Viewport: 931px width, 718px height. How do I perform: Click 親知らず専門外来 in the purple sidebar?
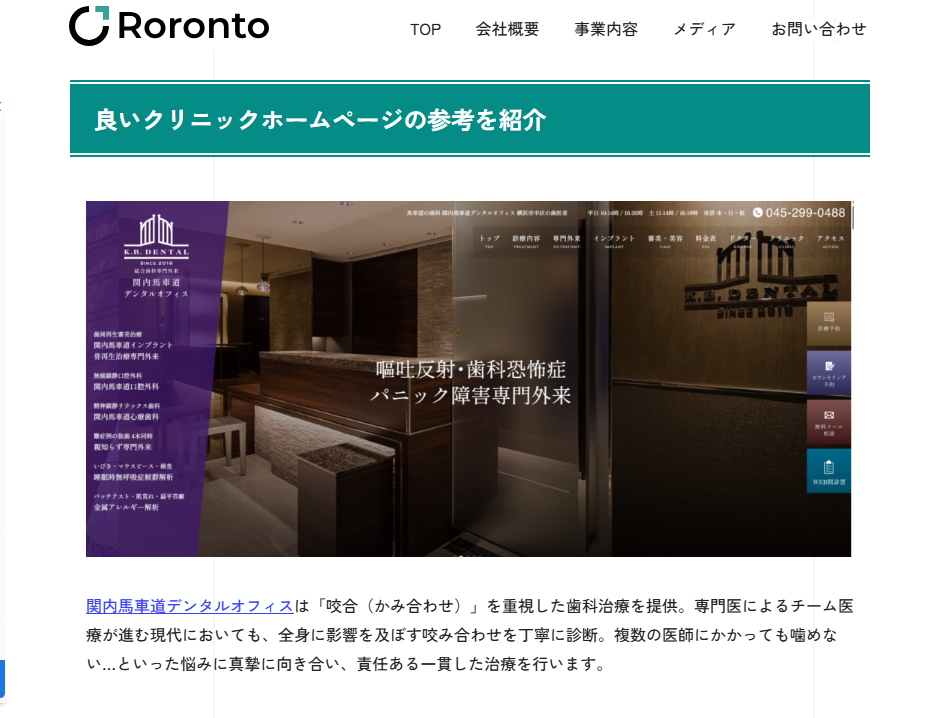click(123, 447)
